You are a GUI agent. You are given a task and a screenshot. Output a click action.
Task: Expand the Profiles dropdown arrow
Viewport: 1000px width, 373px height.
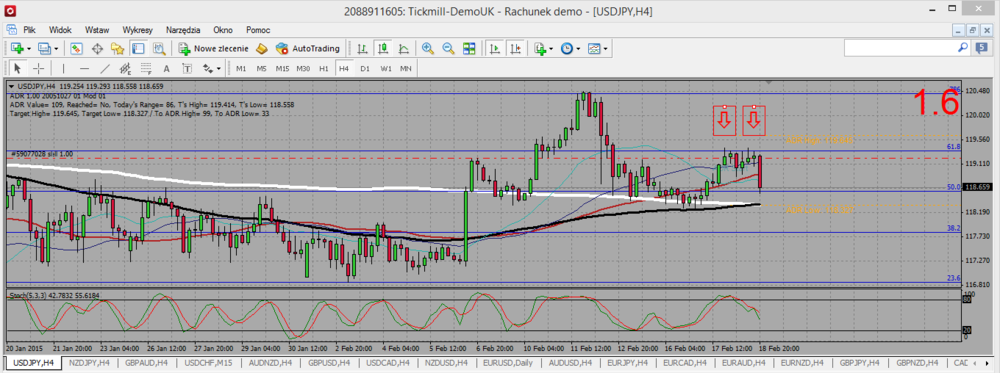point(56,48)
